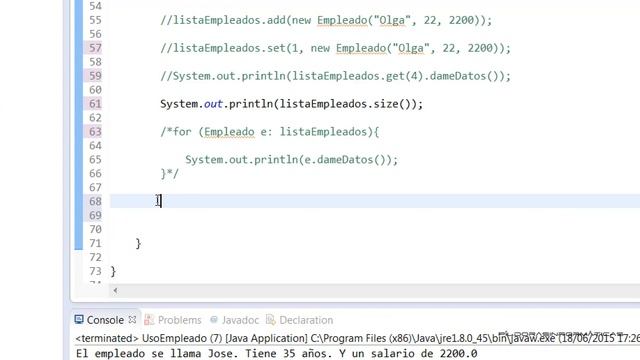Click line number 71 in the gutter

[x=95, y=243]
